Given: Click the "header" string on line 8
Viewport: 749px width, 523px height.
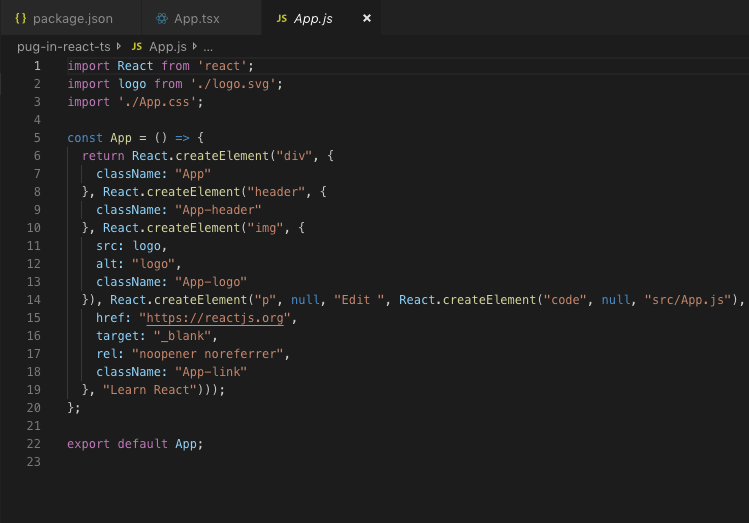Looking at the screenshot, I should 276,192.
